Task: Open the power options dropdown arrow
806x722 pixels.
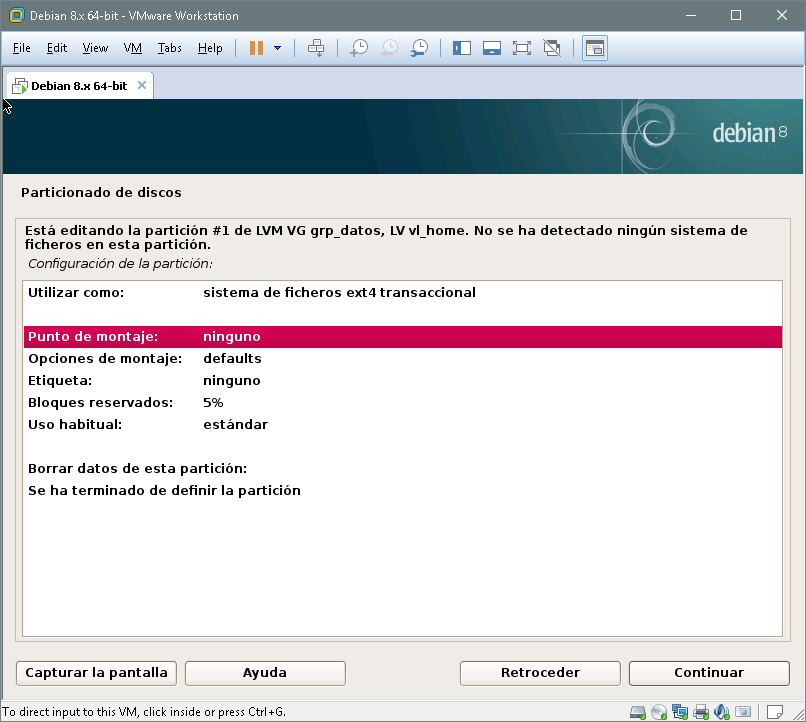Action: coord(277,48)
